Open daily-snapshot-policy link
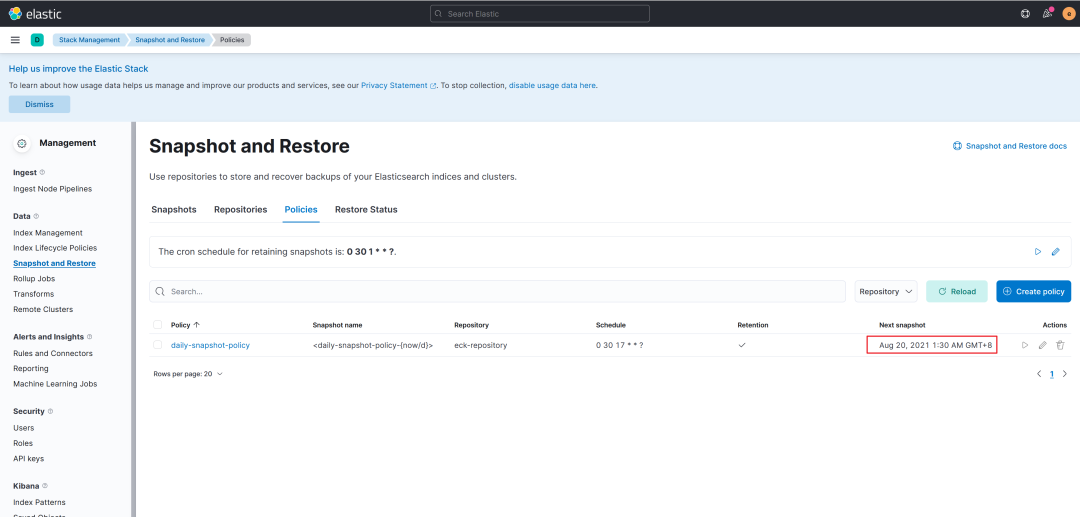Viewport: 1080px width, 517px height. [x=210, y=345]
